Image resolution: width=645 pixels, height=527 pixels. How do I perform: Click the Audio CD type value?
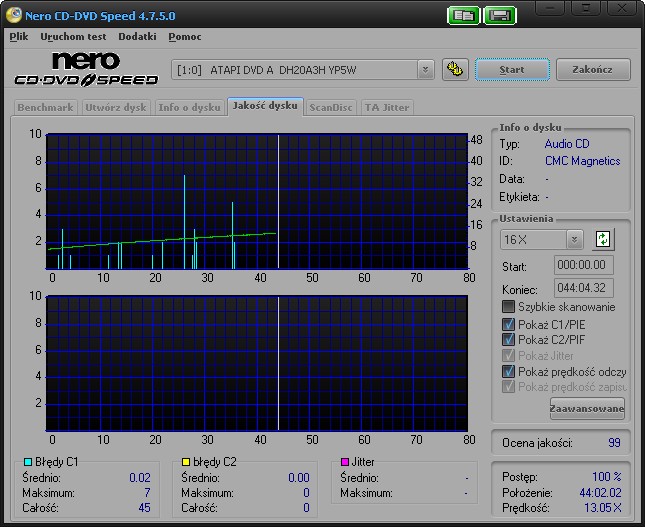point(567,144)
